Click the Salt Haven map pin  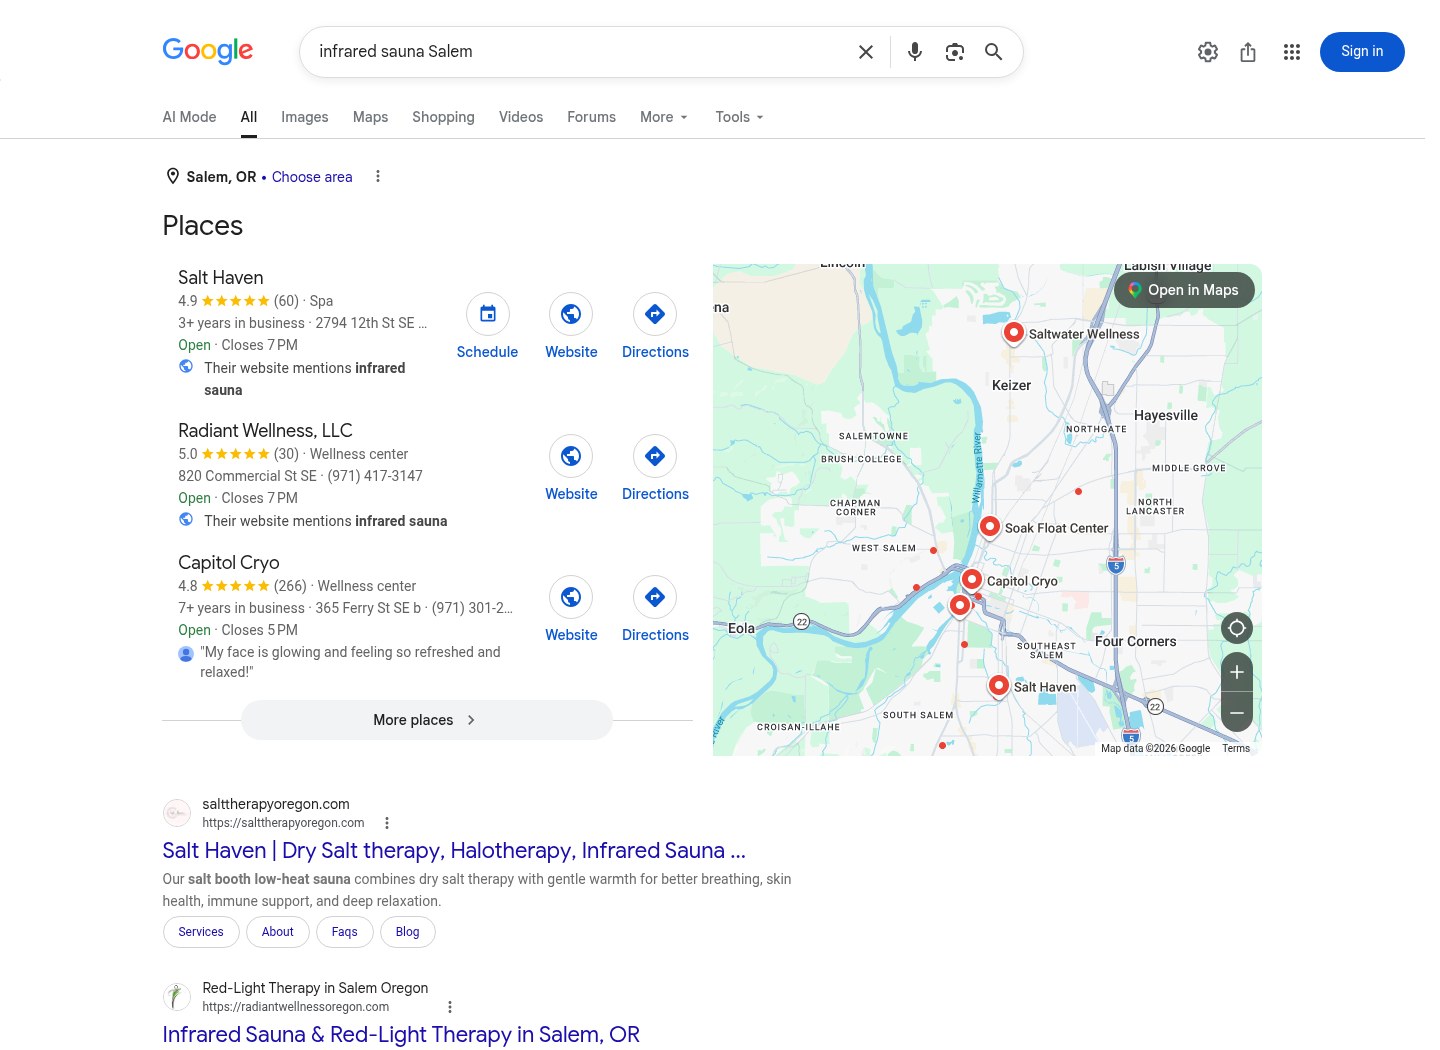click(998, 686)
